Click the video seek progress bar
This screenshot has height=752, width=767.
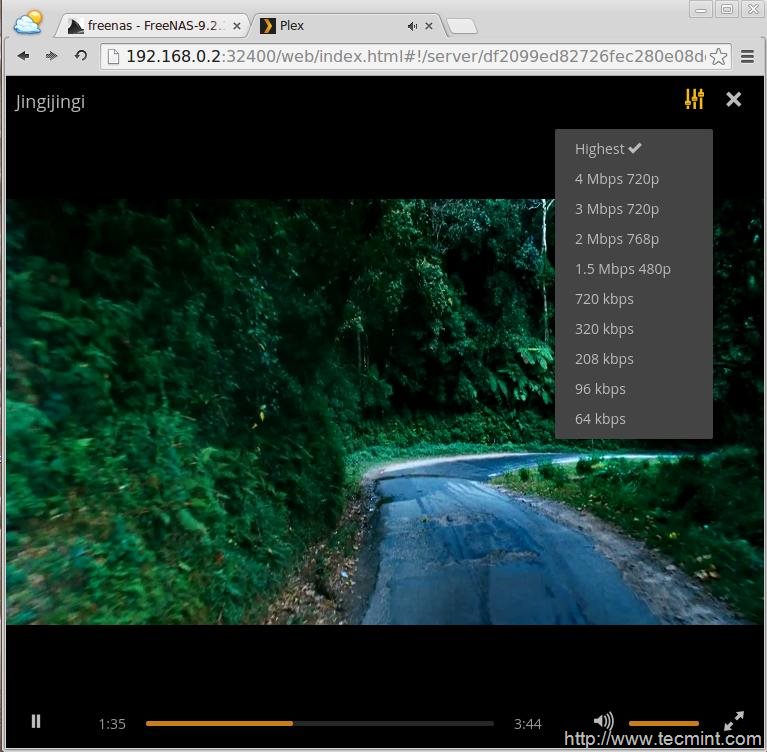[x=319, y=723]
